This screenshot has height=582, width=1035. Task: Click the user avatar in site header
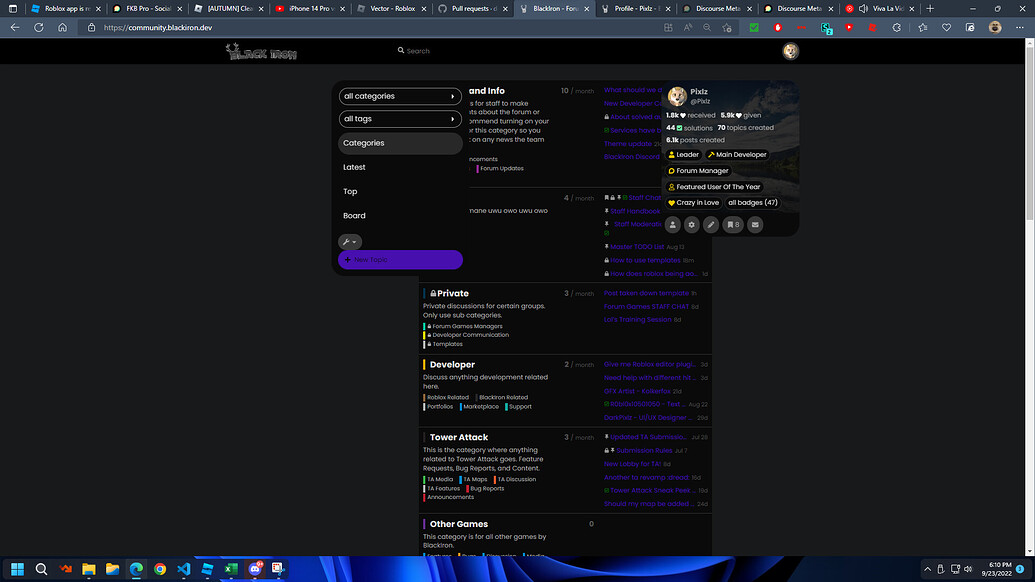790,51
